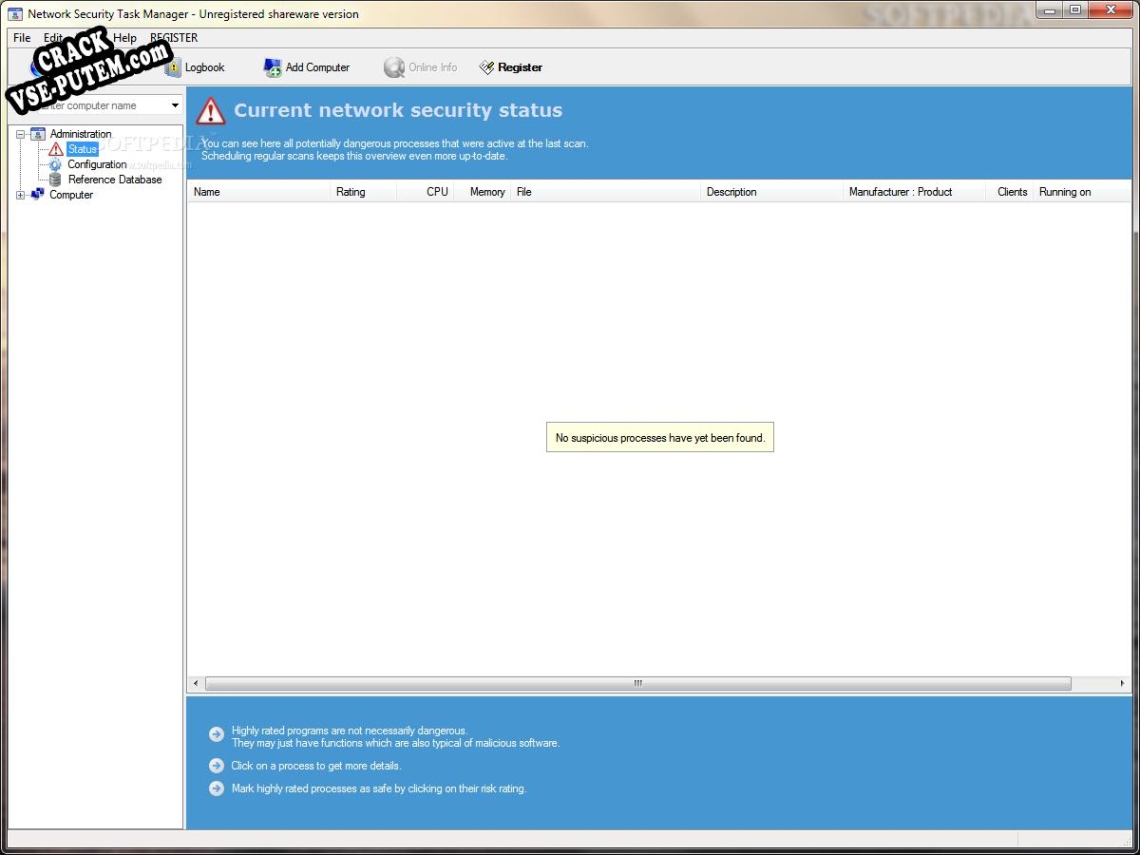Click the Add Computer toolbar icon
This screenshot has width=1140, height=855.
pyautogui.click(x=271, y=67)
